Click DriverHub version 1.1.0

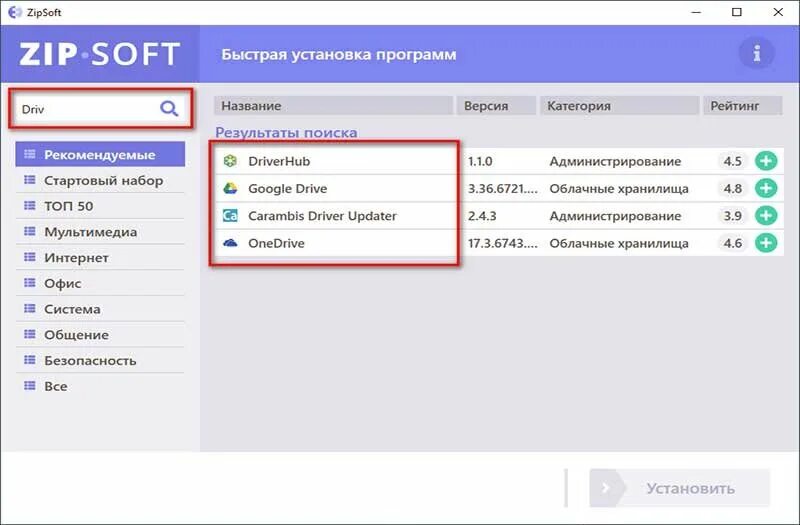[480, 161]
